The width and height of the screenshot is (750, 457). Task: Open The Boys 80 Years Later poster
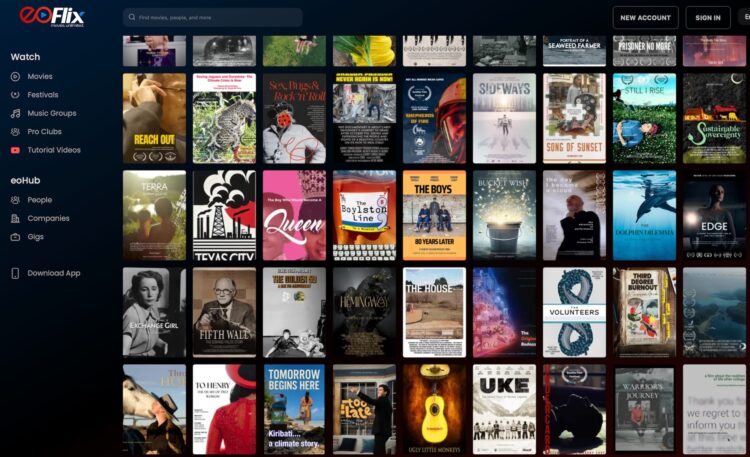click(434, 215)
